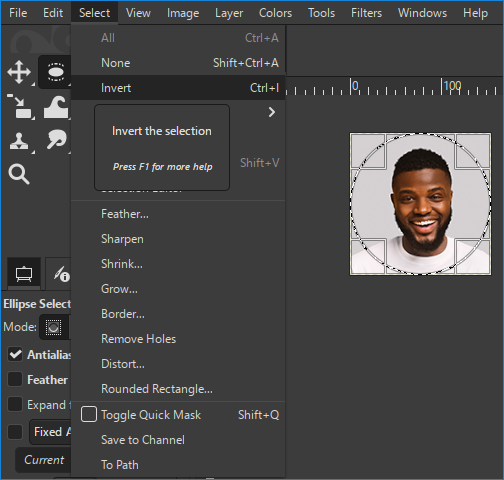Pick the Warp Transform tool
The width and height of the screenshot is (504, 480).
tap(56, 107)
